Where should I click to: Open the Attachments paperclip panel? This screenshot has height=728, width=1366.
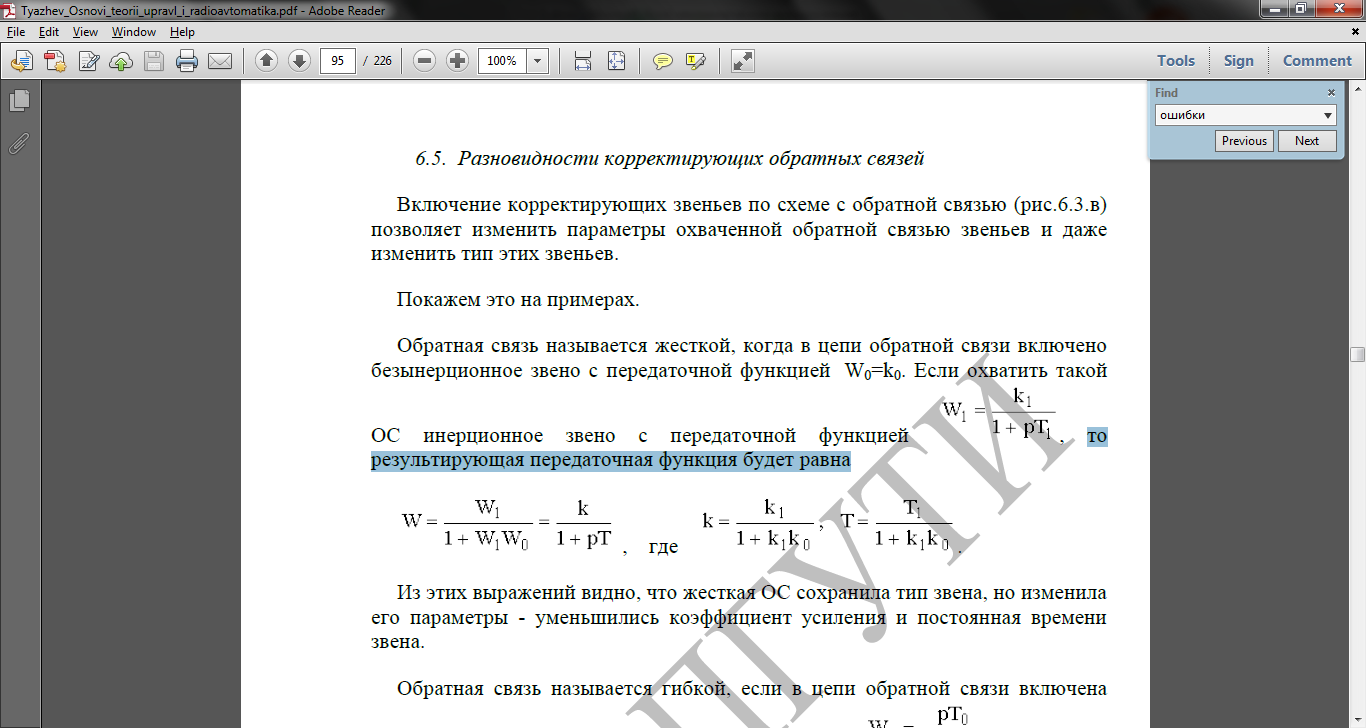[x=19, y=142]
